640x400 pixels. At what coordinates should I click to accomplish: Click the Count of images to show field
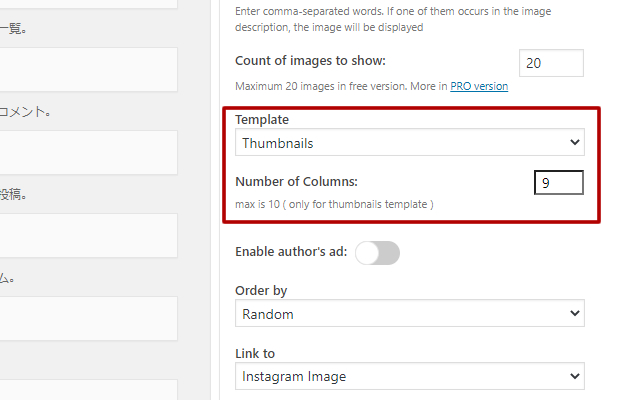(x=551, y=63)
